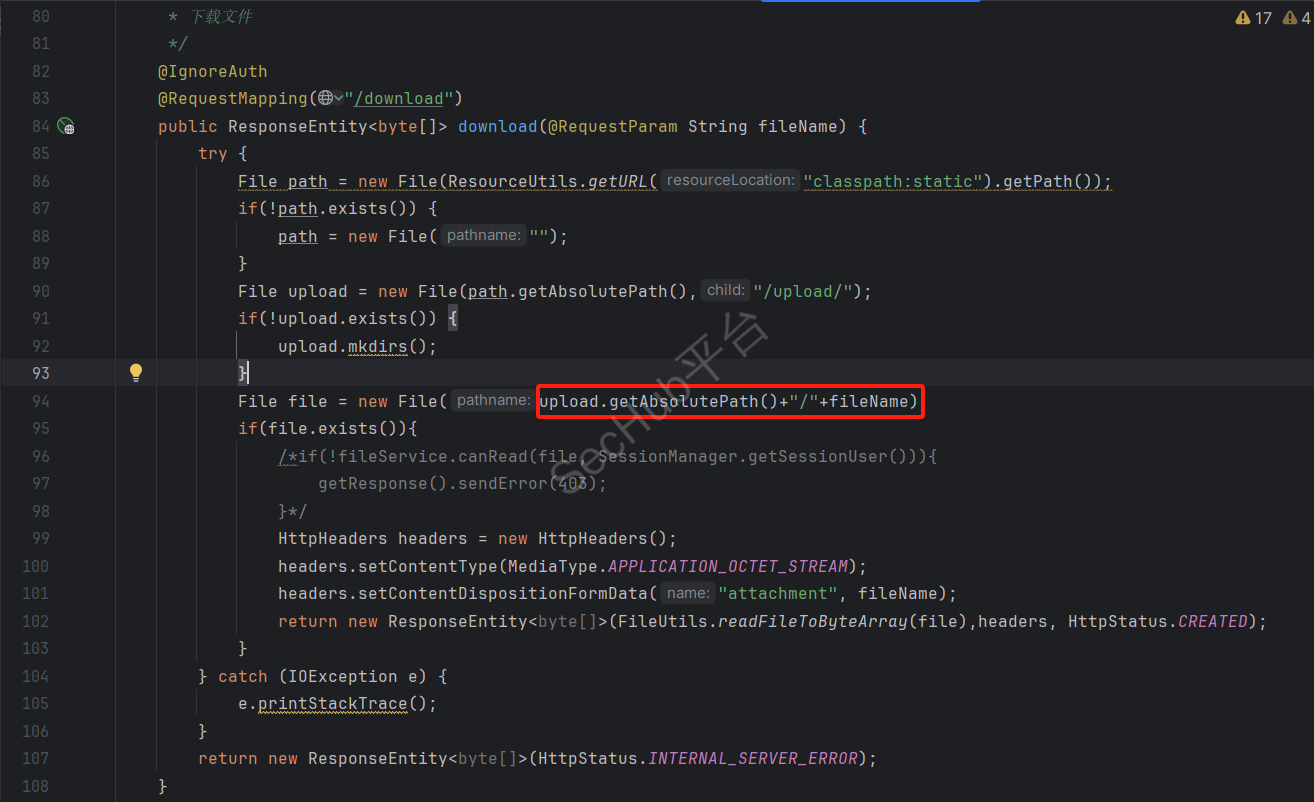1314x802 pixels.
Task: Click the child: parameter hint
Action: (725, 290)
